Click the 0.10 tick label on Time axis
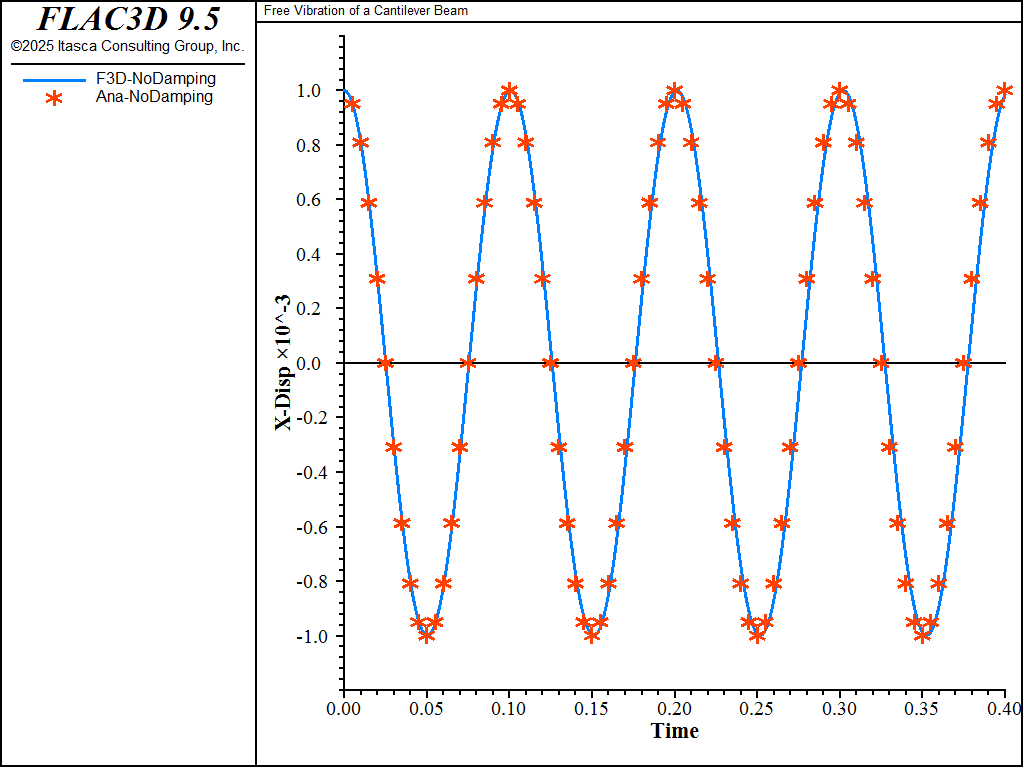Viewport: 1024px width, 768px height. [x=509, y=707]
